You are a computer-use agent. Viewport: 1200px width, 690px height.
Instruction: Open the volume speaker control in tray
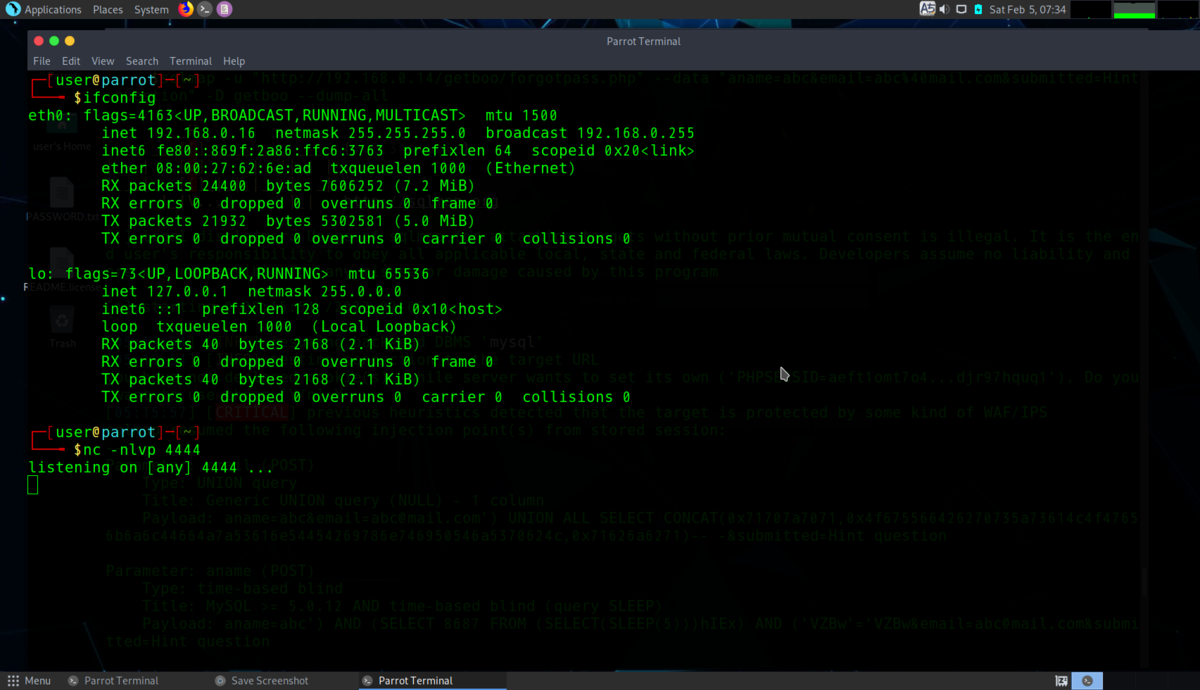(x=945, y=9)
